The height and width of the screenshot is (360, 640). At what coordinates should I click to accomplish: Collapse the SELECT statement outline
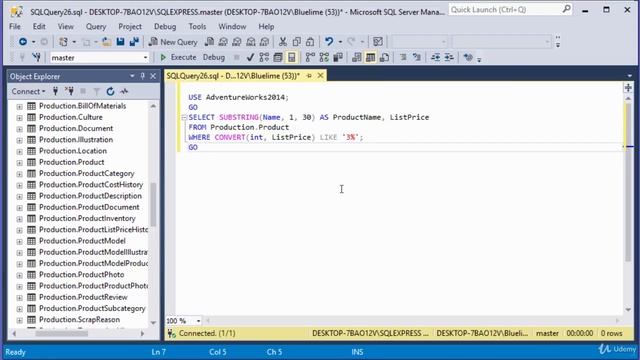click(x=184, y=118)
